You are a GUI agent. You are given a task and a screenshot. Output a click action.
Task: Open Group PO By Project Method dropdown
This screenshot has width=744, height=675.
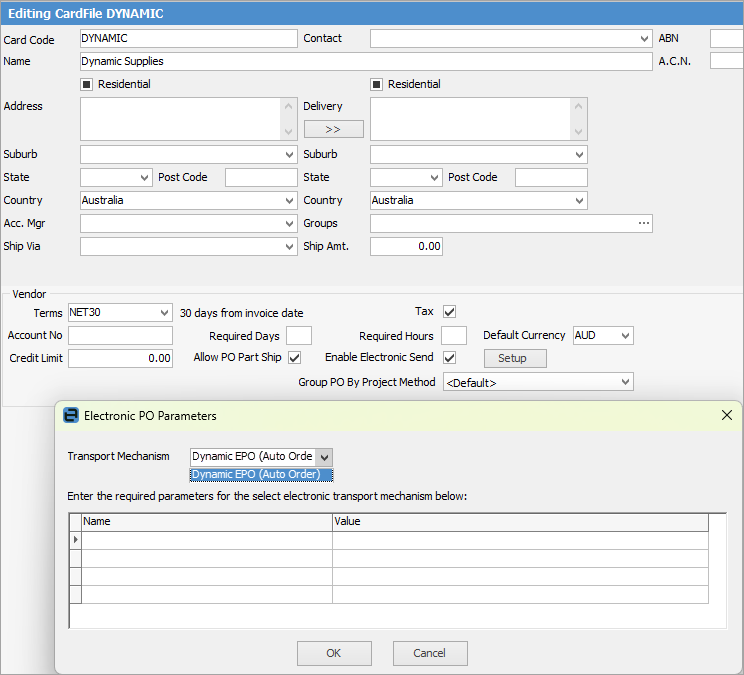point(625,382)
